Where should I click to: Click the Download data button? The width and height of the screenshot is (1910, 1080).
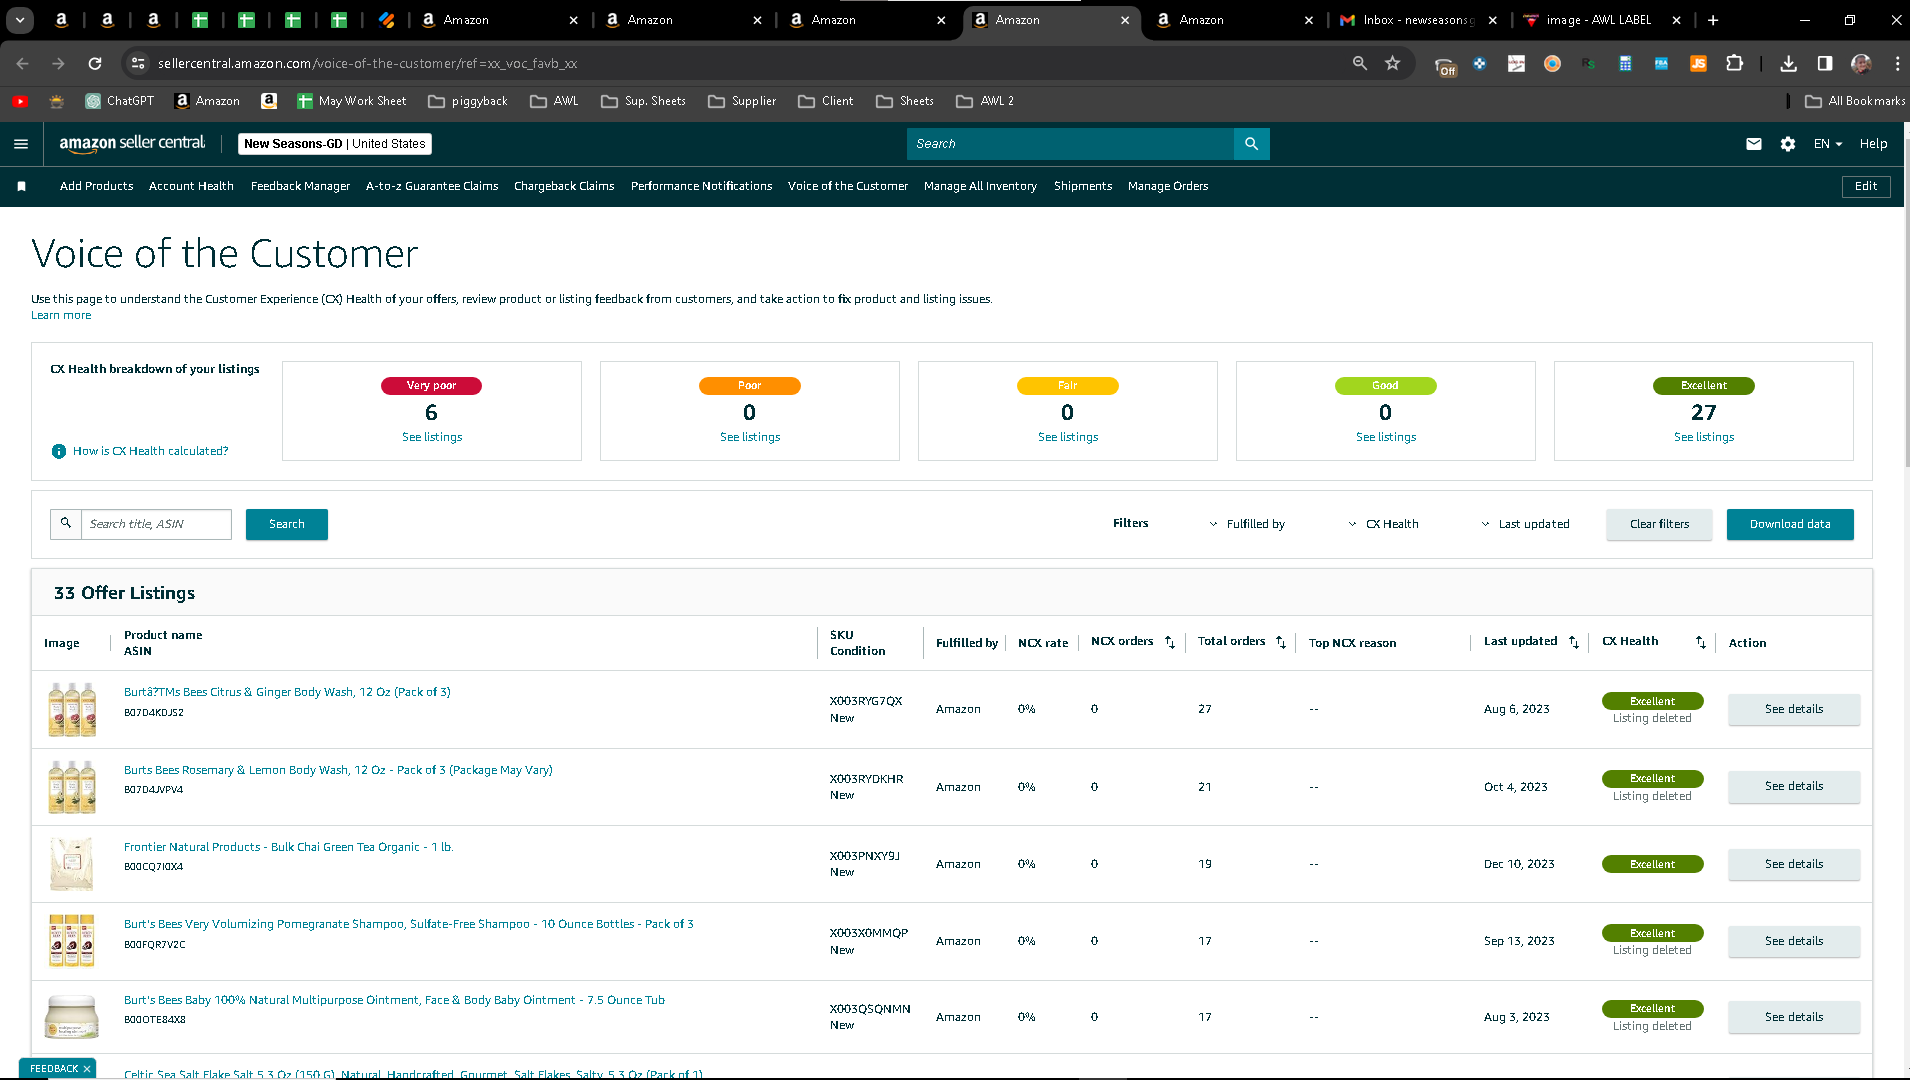(1790, 524)
